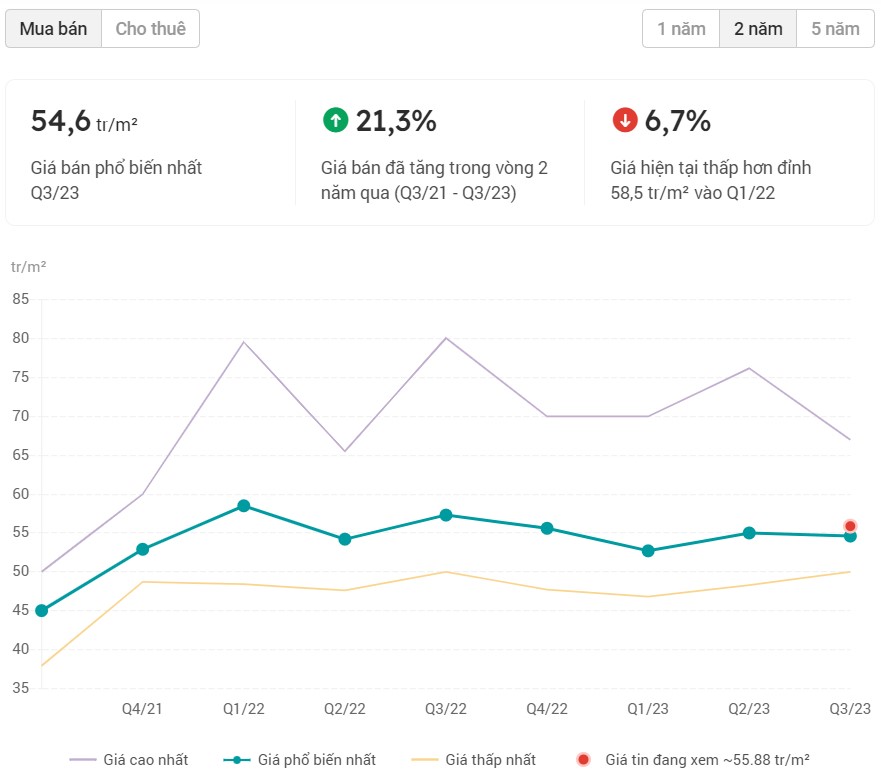The height and width of the screenshot is (771, 881).
Task: Click the Q2/23 teal data point
Action: tap(749, 533)
